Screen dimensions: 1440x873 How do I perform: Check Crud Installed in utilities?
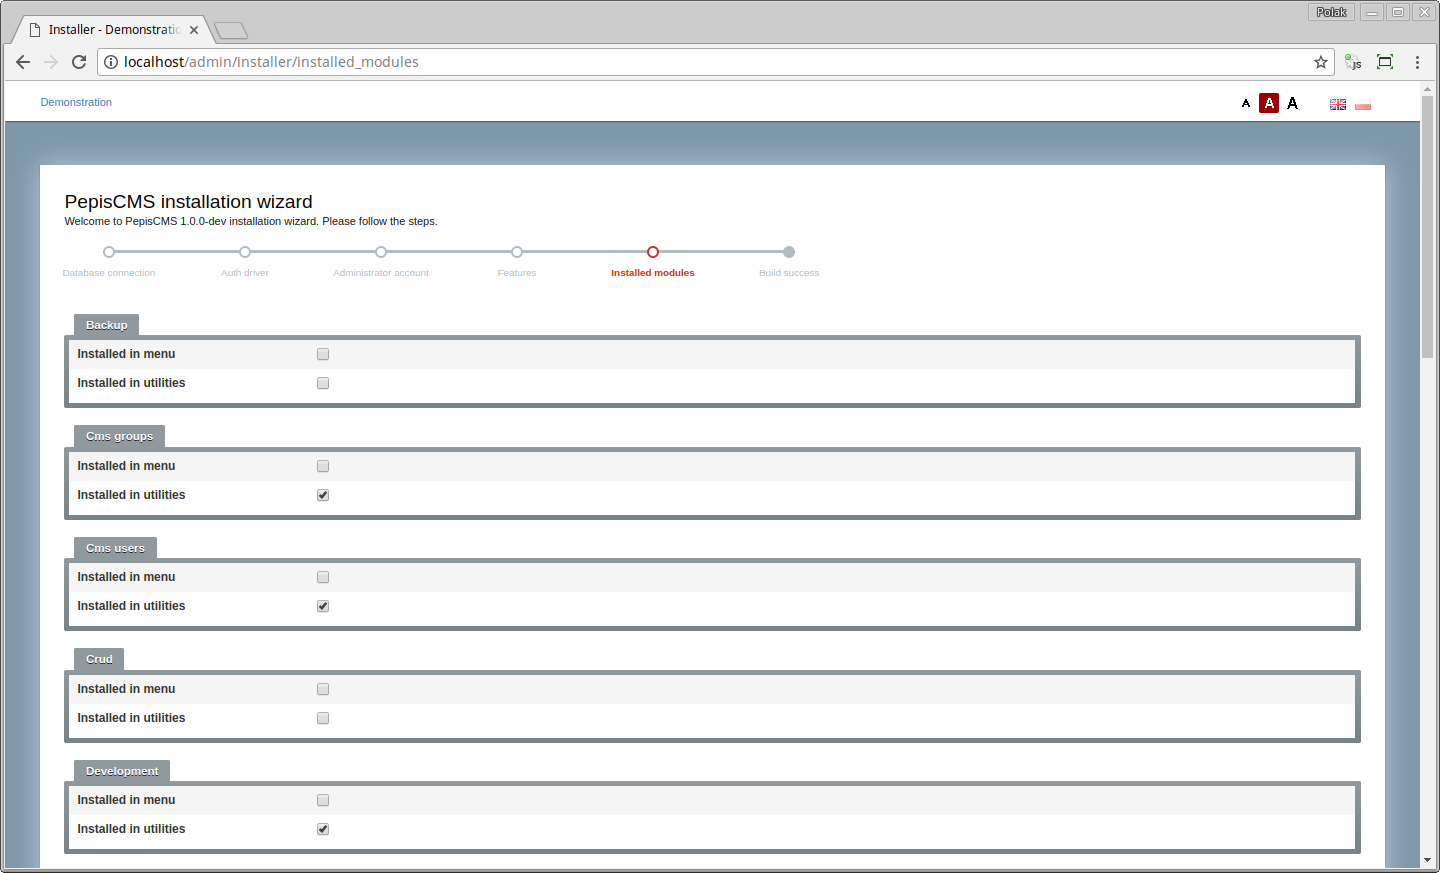pyautogui.click(x=323, y=718)
